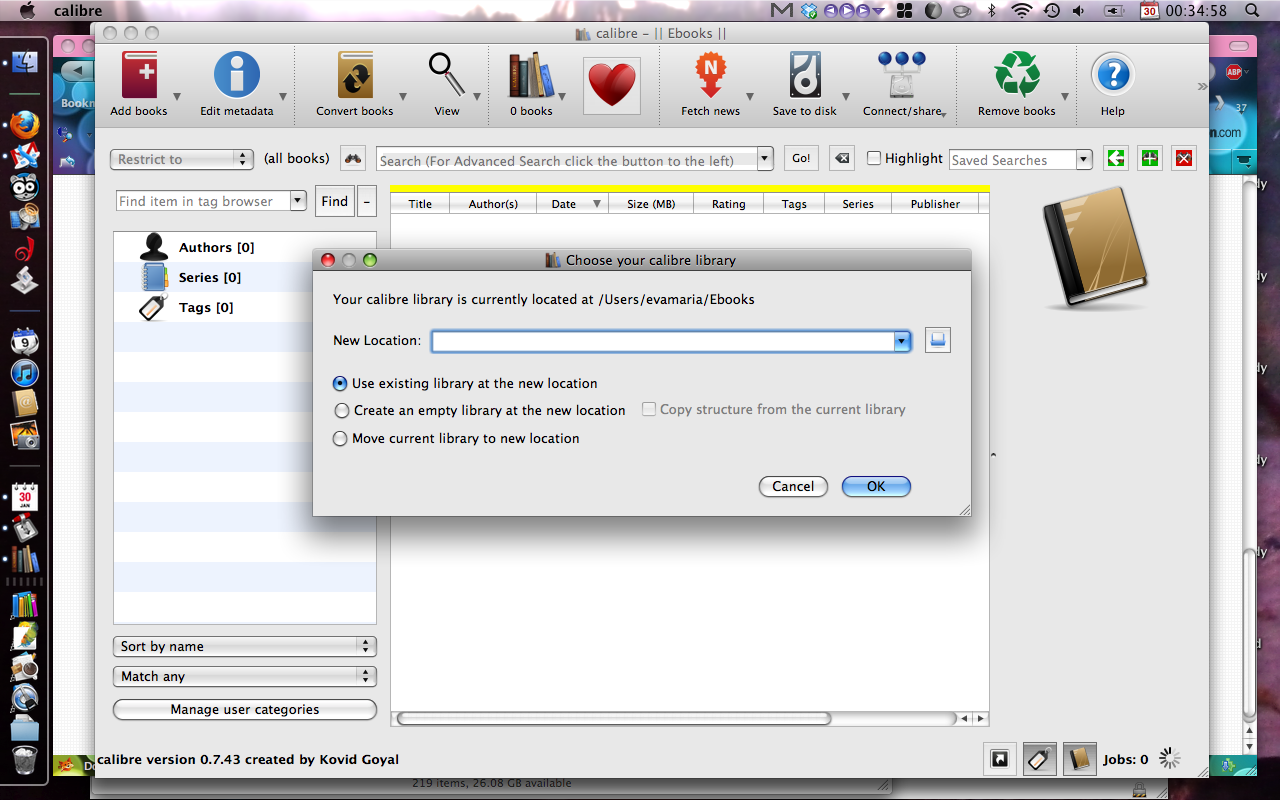Expand the Edit metadata dropdown arrow
The width and height of the screenshot is (1280, 800).
283,97
